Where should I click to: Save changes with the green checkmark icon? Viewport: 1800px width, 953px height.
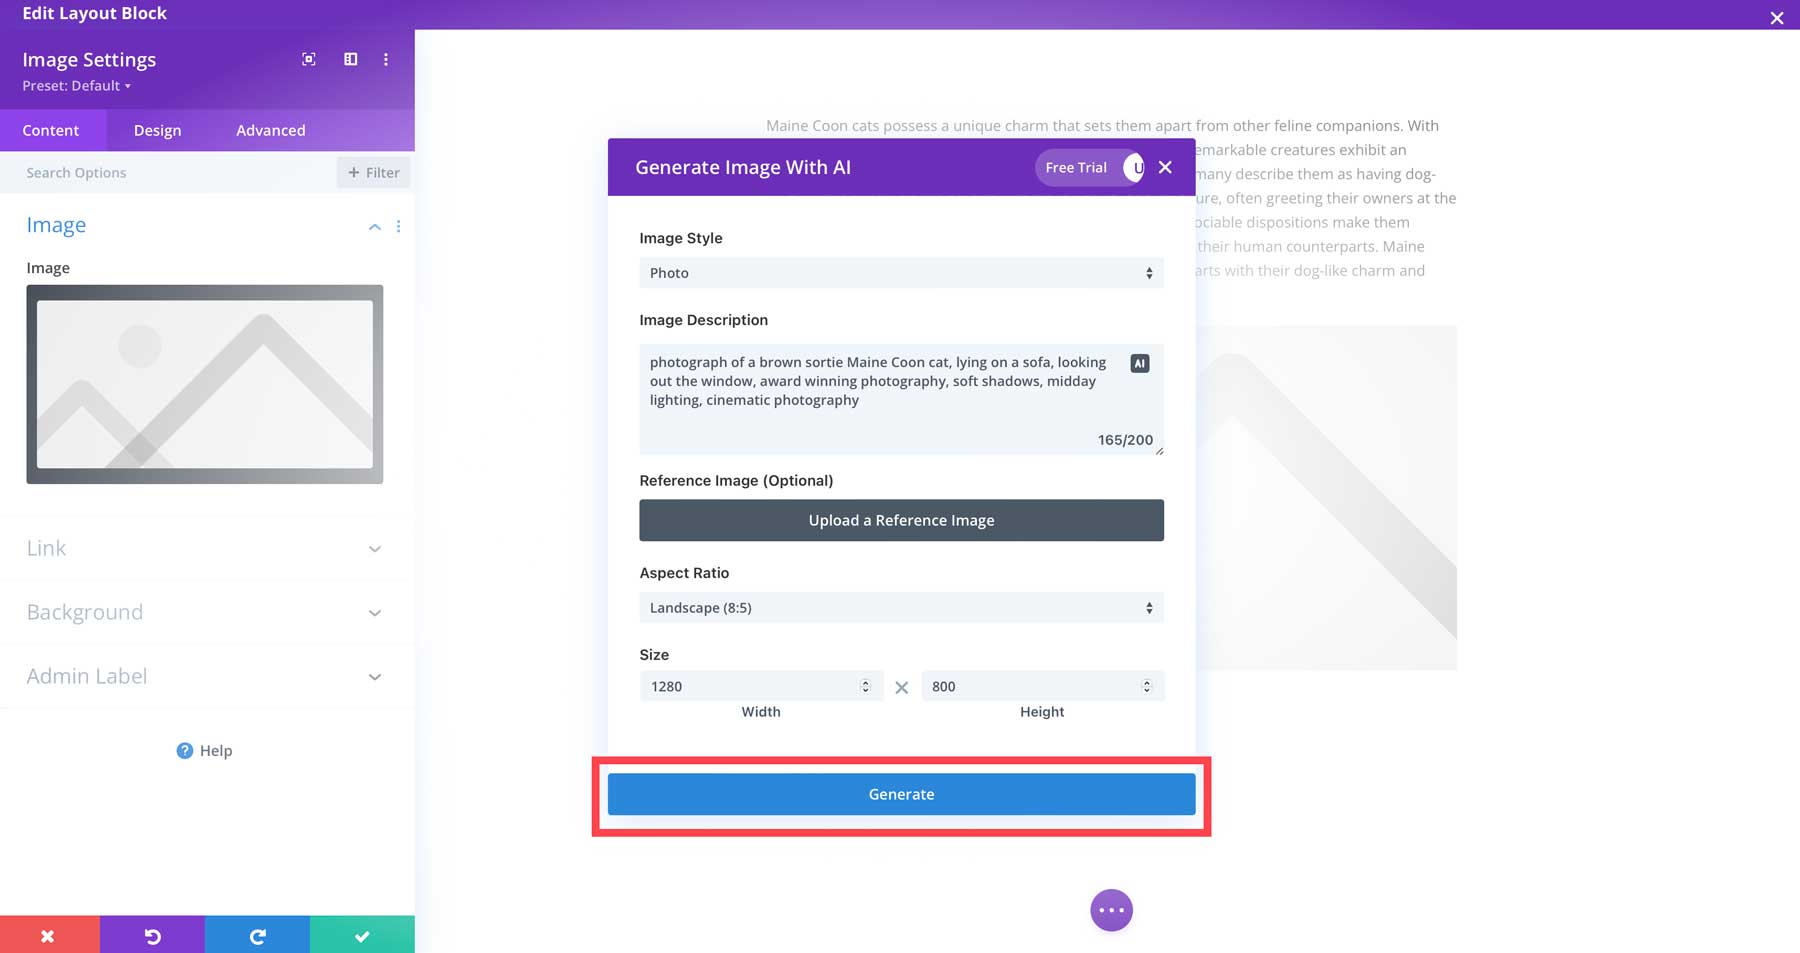tap(362, 934)
